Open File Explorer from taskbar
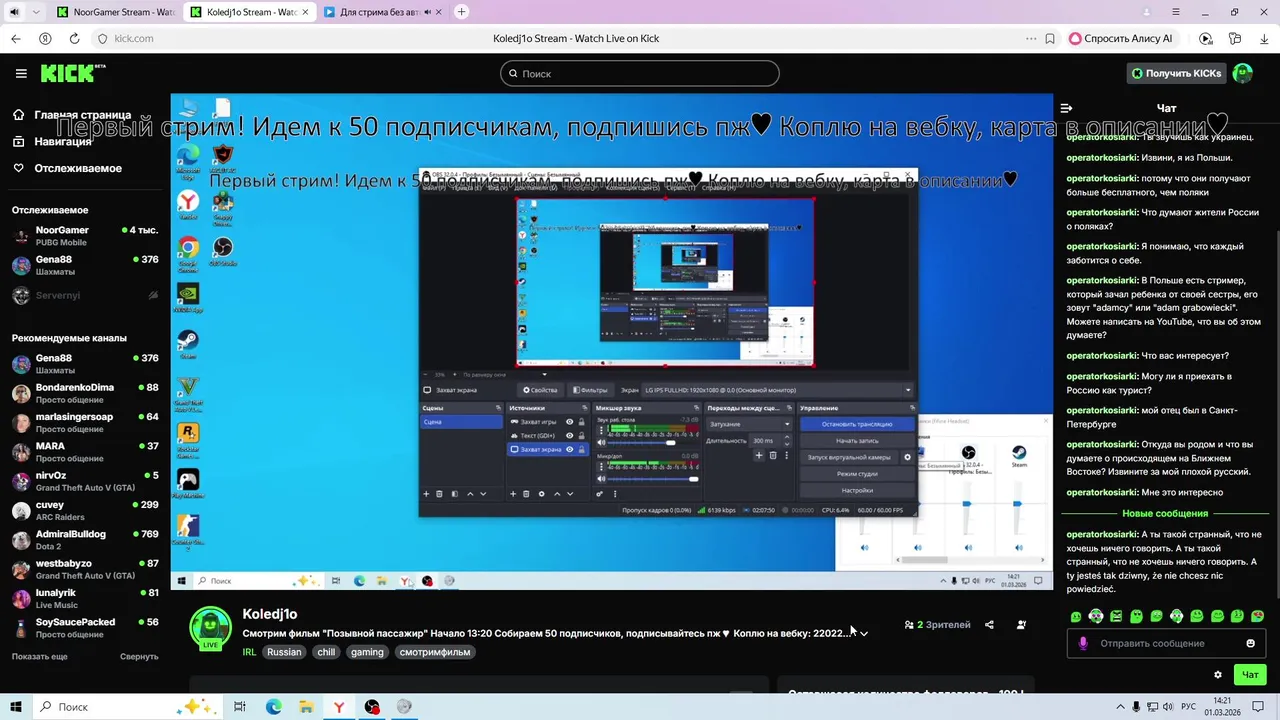 tap(306, 706)
